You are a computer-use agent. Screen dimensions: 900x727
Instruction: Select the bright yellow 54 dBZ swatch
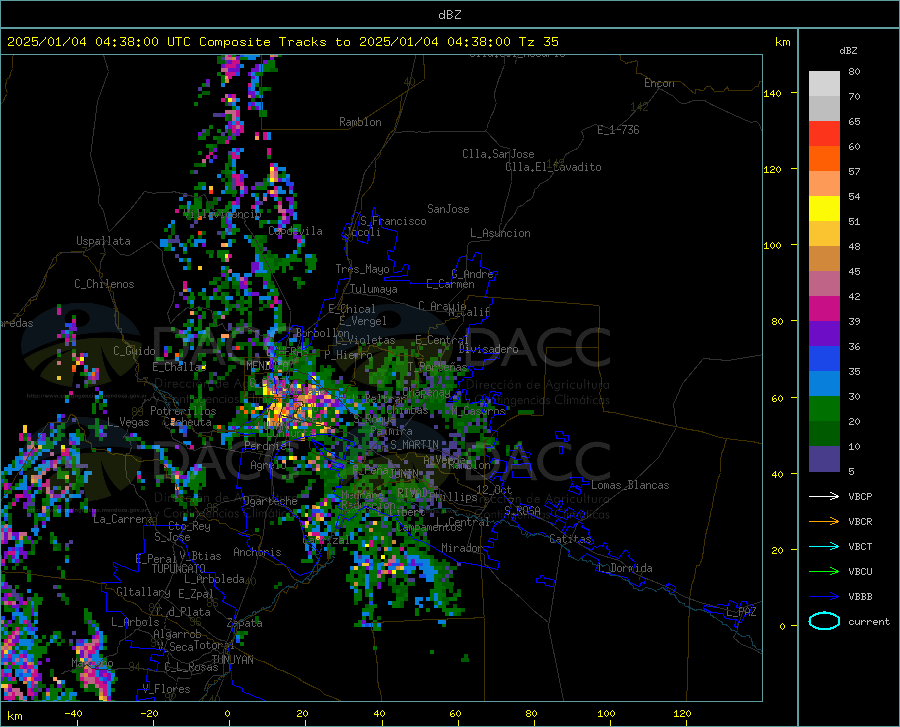click(x=824, y=209)
